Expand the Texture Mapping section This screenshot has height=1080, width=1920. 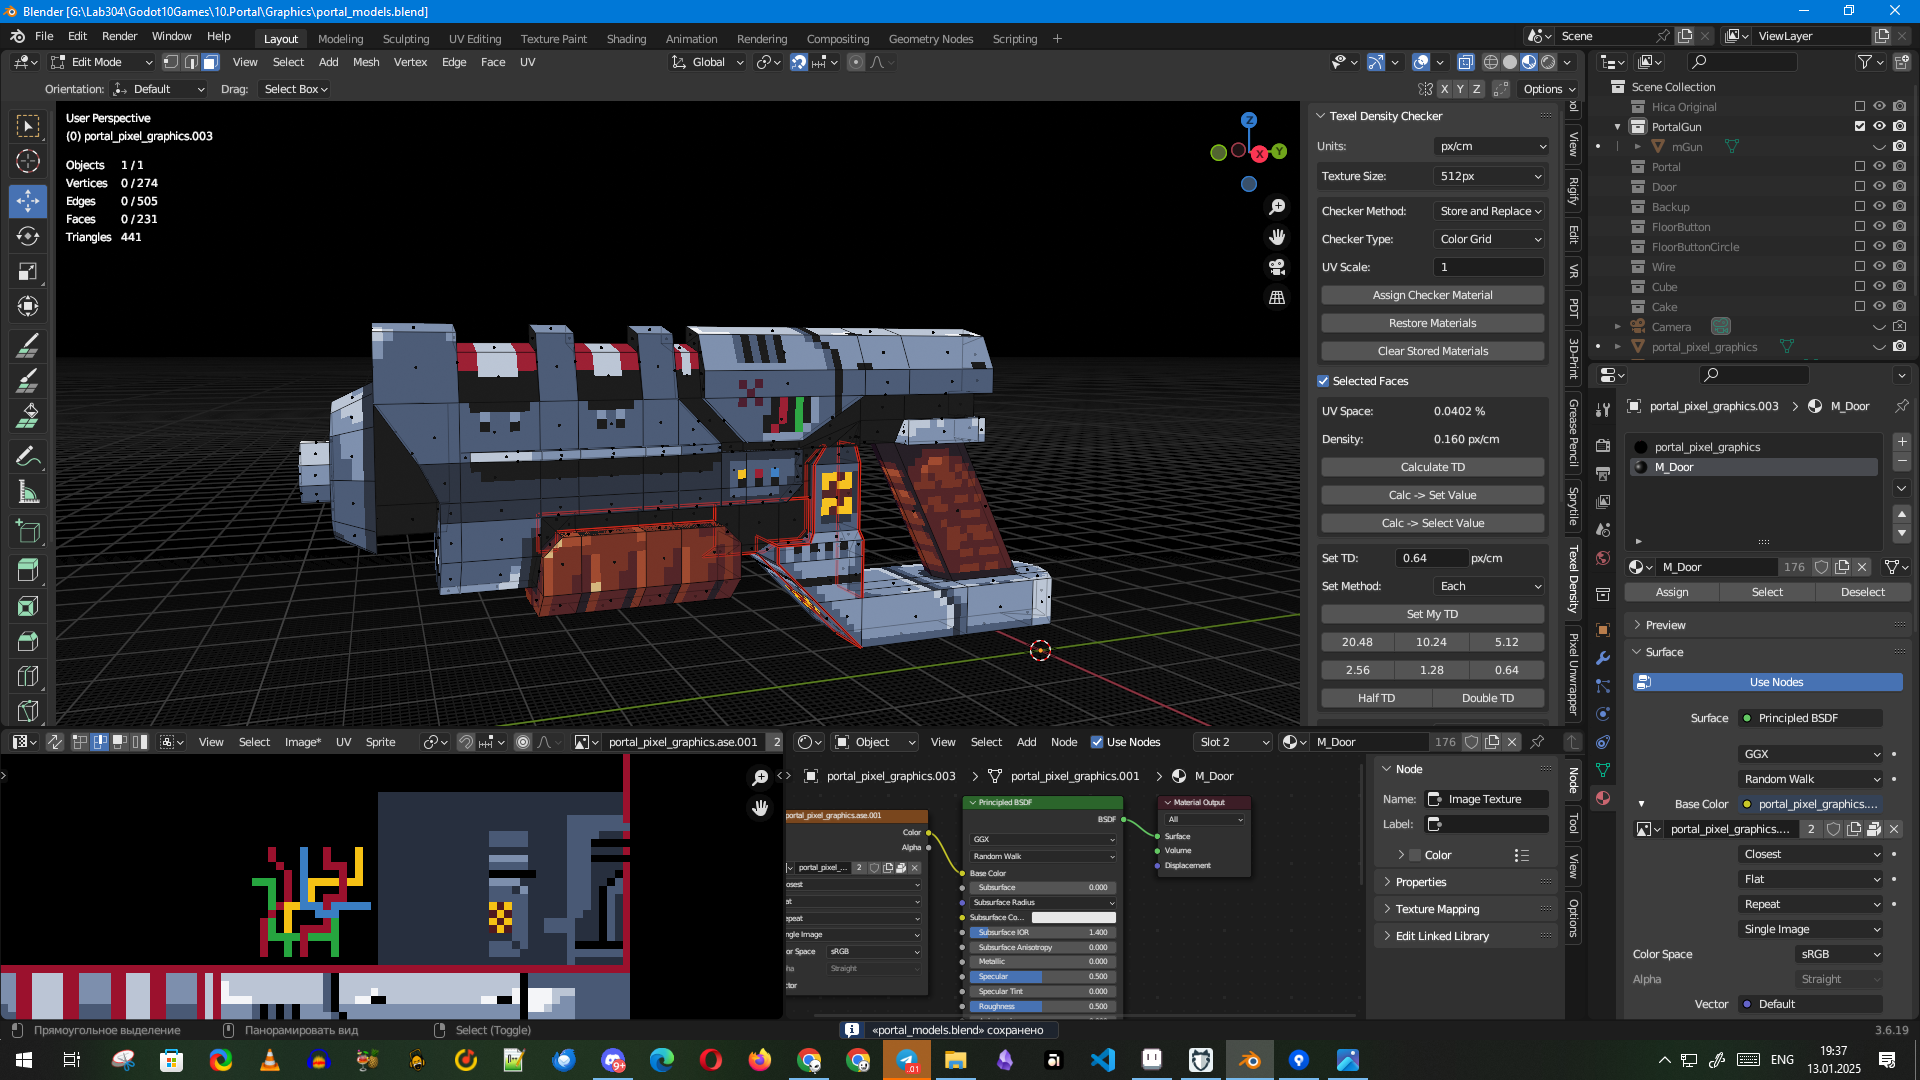pyautogui.click(x=1437, y=909)
